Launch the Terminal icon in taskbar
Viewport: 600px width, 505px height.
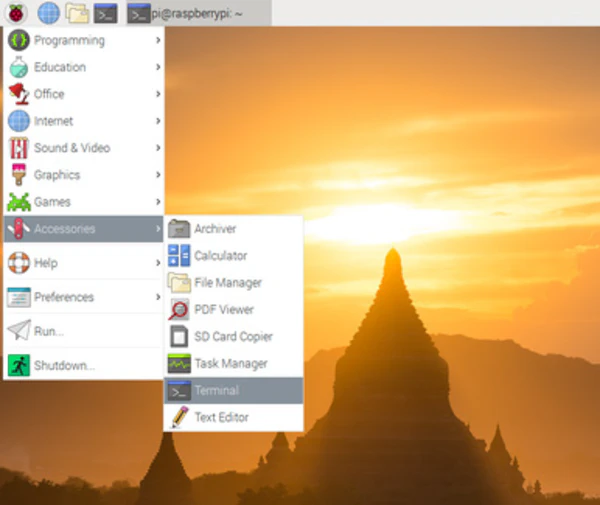pyautogui.click(x=105, y=13)
